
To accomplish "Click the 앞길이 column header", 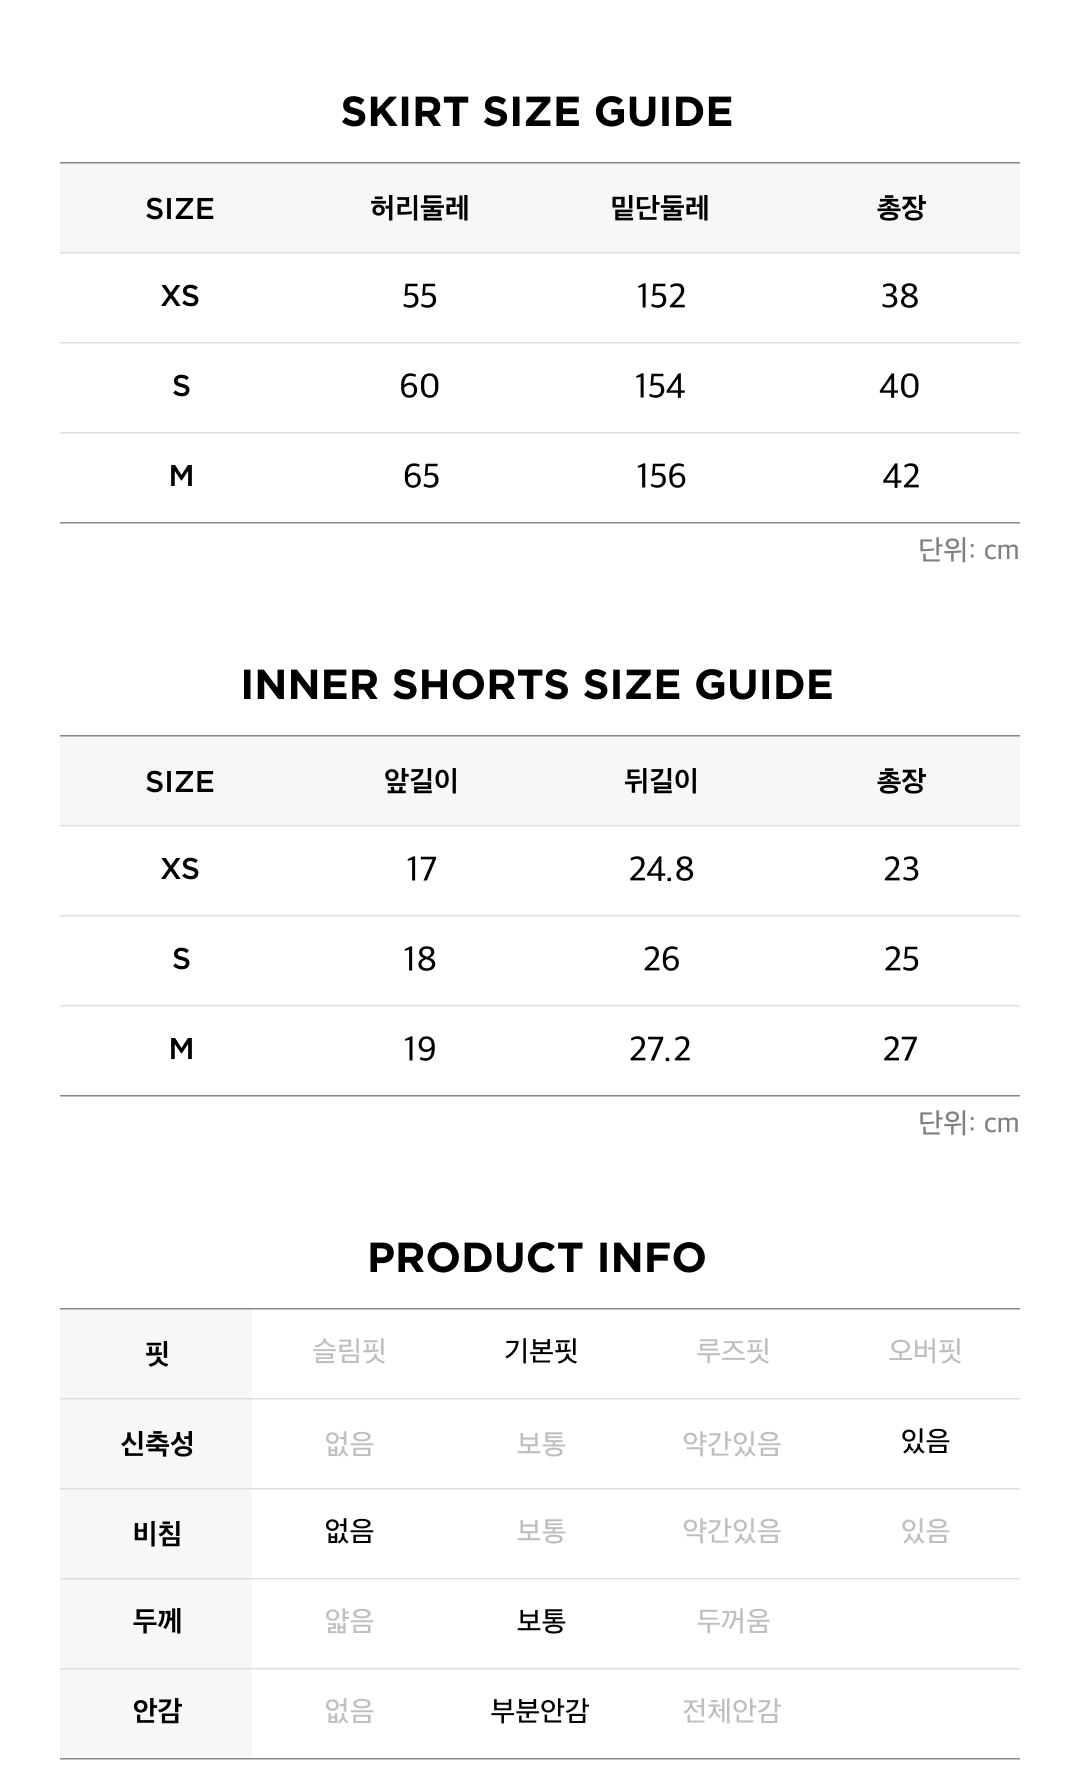I will [421, 781].
